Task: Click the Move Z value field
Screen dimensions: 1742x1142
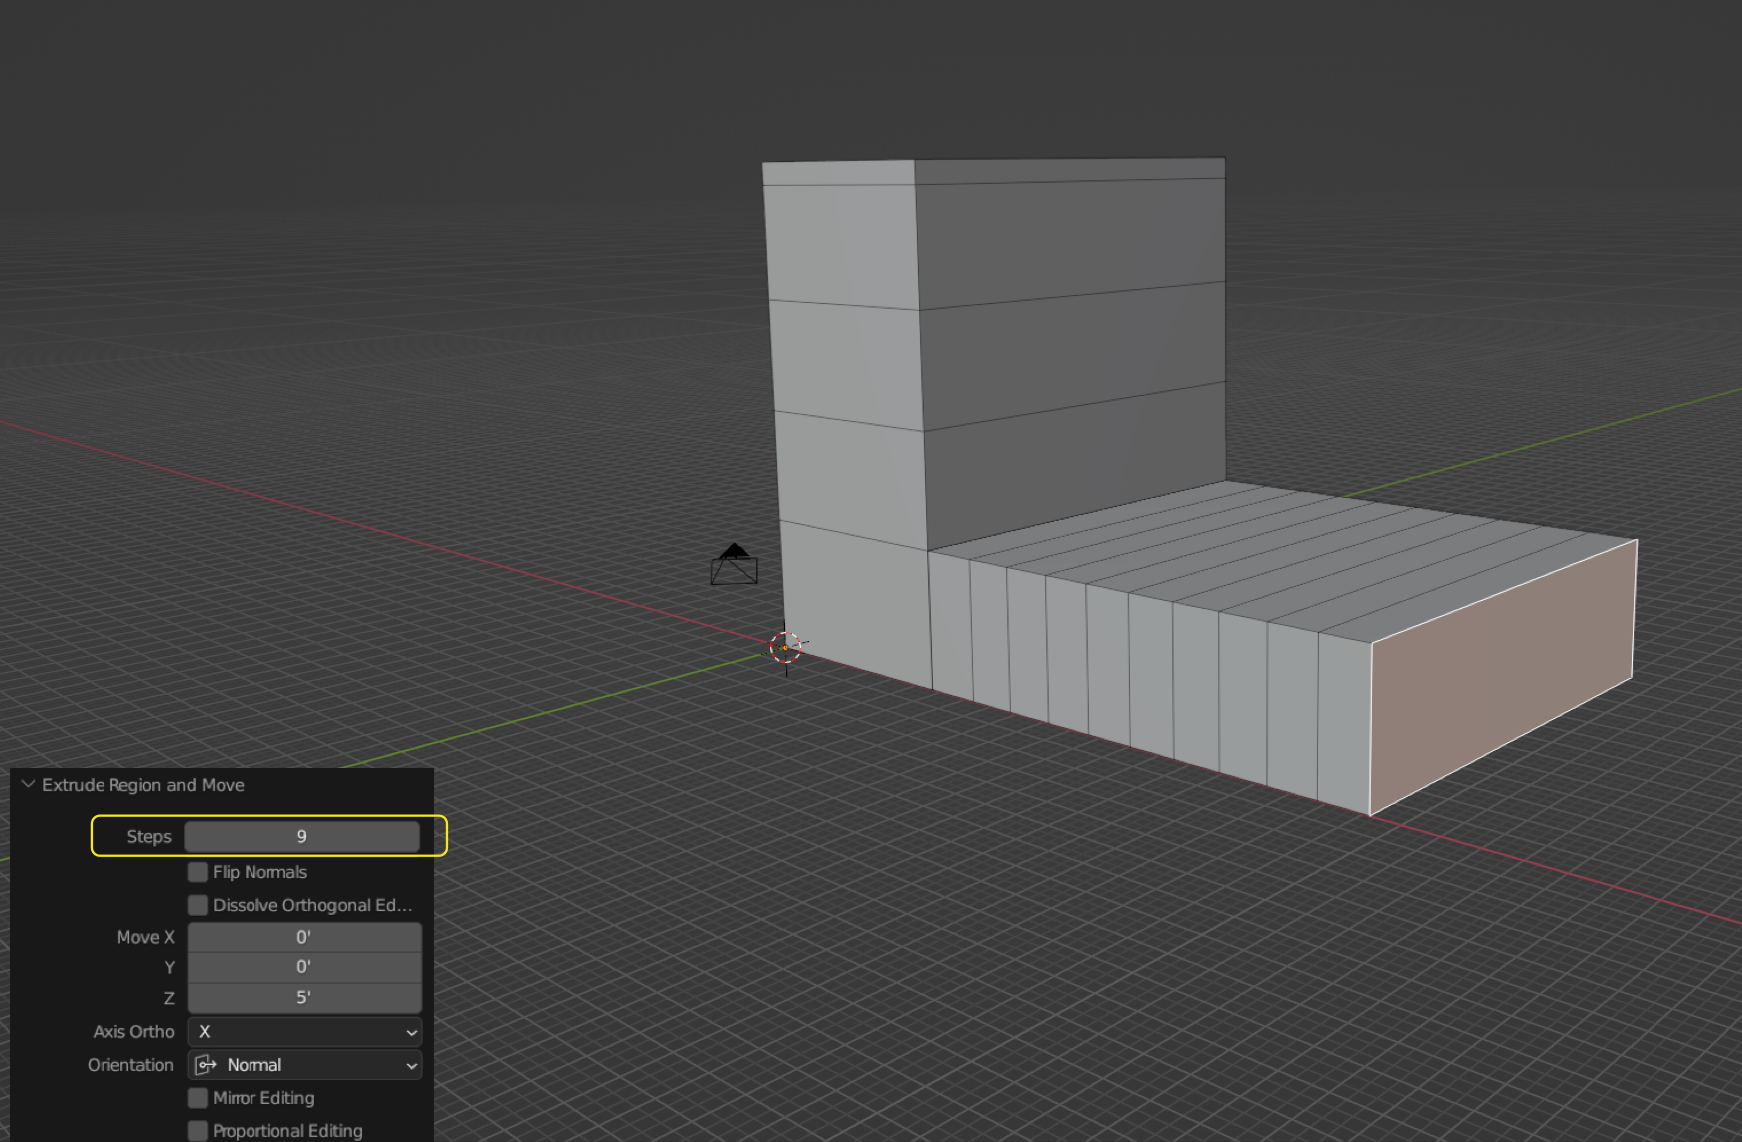Action: (x=304, y=997)
